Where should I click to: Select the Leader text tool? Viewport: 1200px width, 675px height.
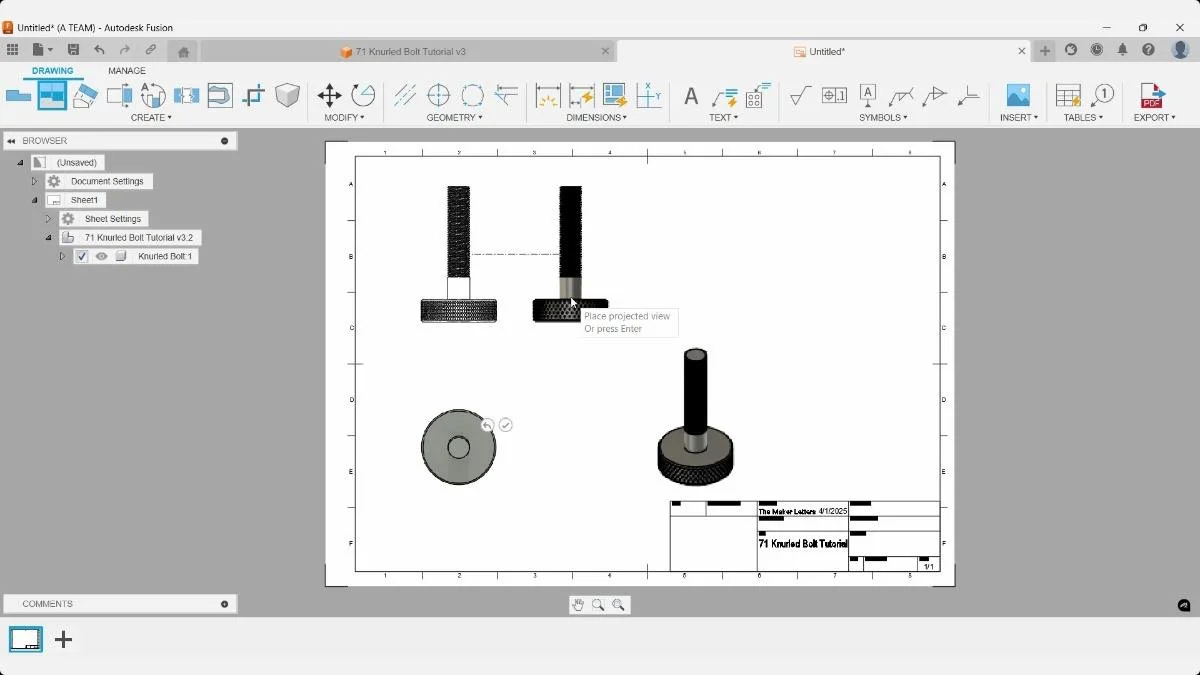point(724,96)
